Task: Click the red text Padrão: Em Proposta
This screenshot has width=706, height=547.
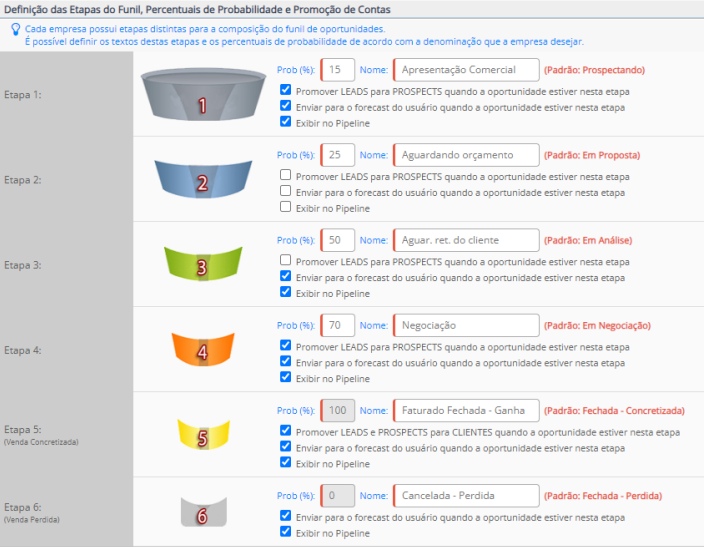Action: click(592, 155)
